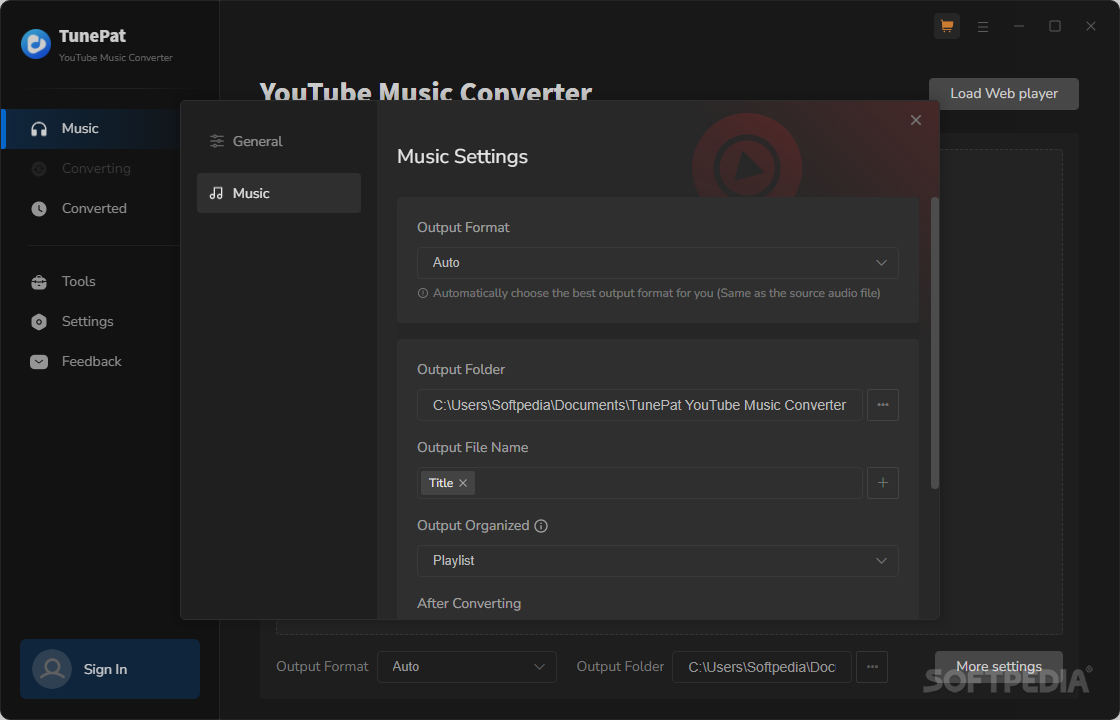Go to the Music section in sidebar
This screenshot has width=1120, height=720.
(x=91, y=129)
